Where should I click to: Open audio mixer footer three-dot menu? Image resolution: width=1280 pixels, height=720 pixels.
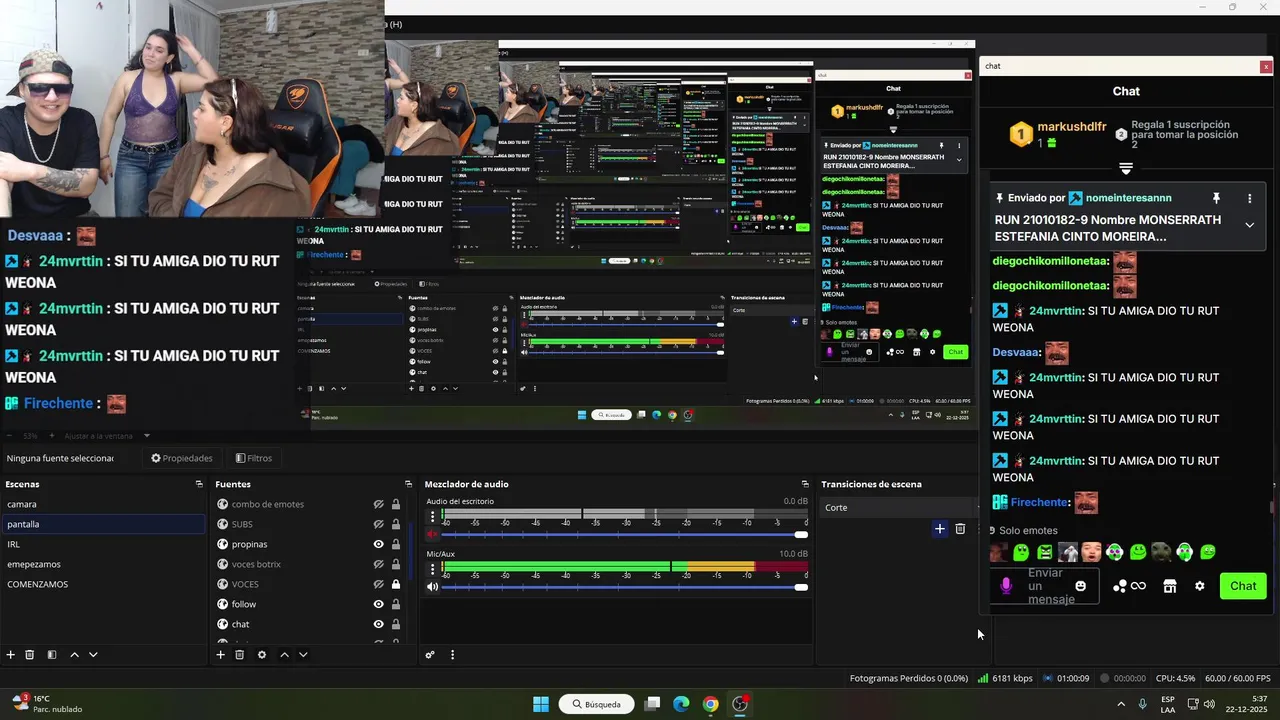tap(452, 655)
